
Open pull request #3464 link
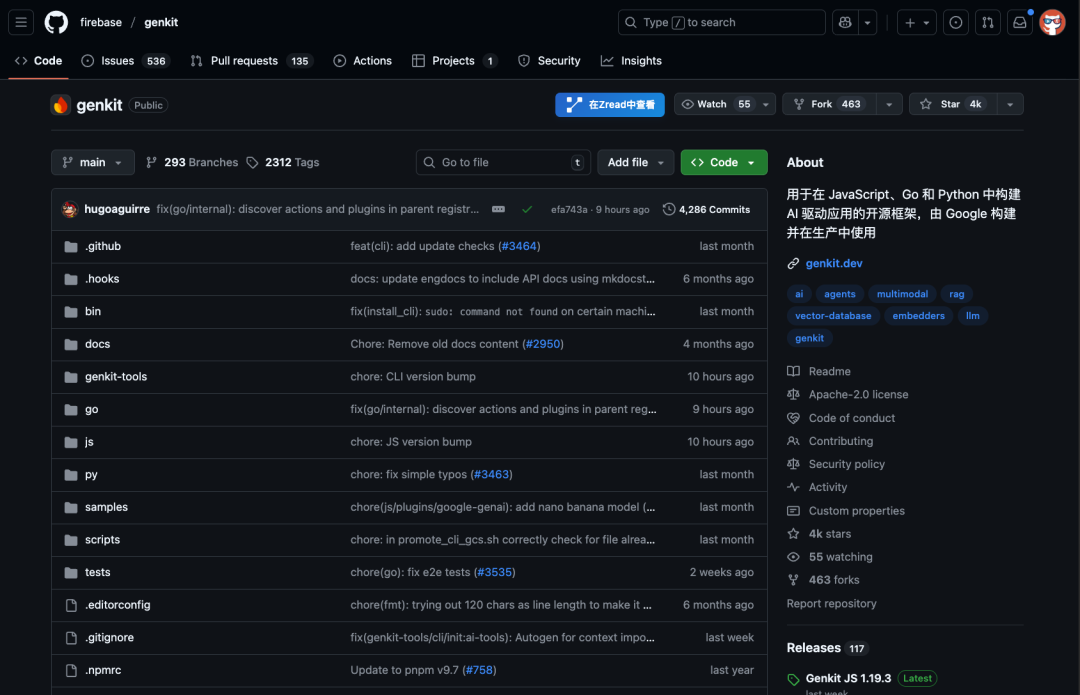[x=519, y=246]
